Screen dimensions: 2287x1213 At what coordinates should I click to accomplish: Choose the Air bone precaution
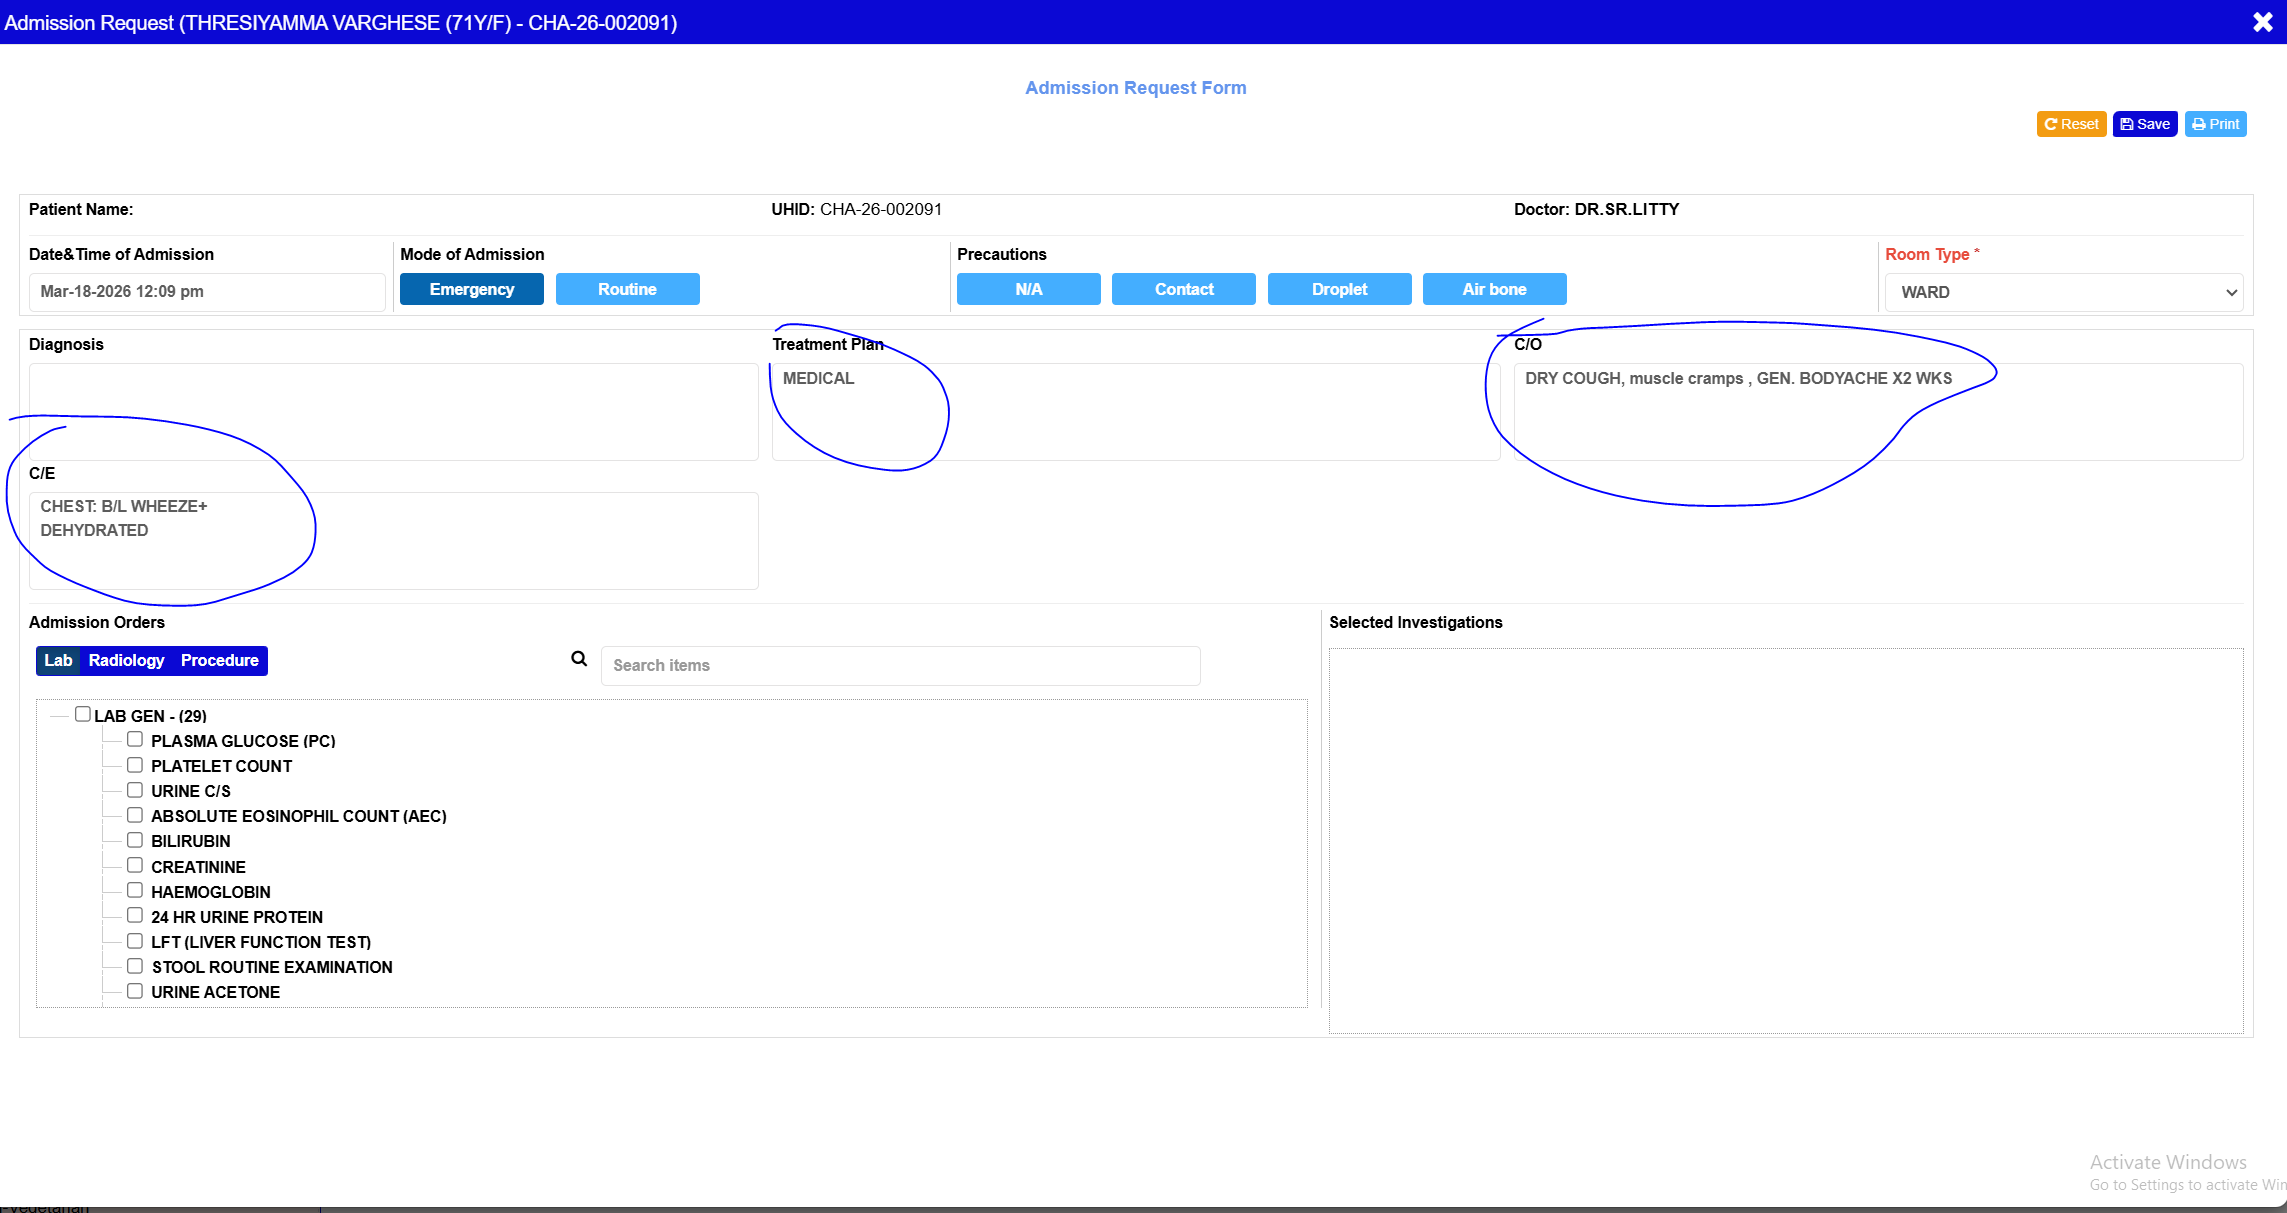(1494, 289)
